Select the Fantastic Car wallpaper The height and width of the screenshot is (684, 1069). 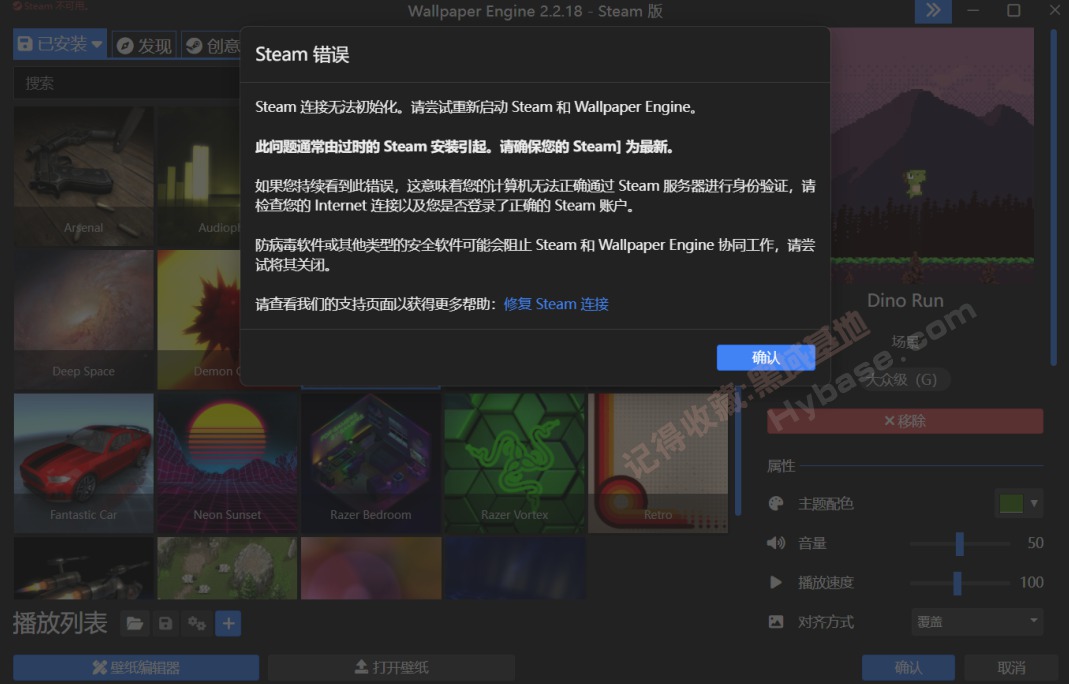pyautogui.click(x=83, y=463)
